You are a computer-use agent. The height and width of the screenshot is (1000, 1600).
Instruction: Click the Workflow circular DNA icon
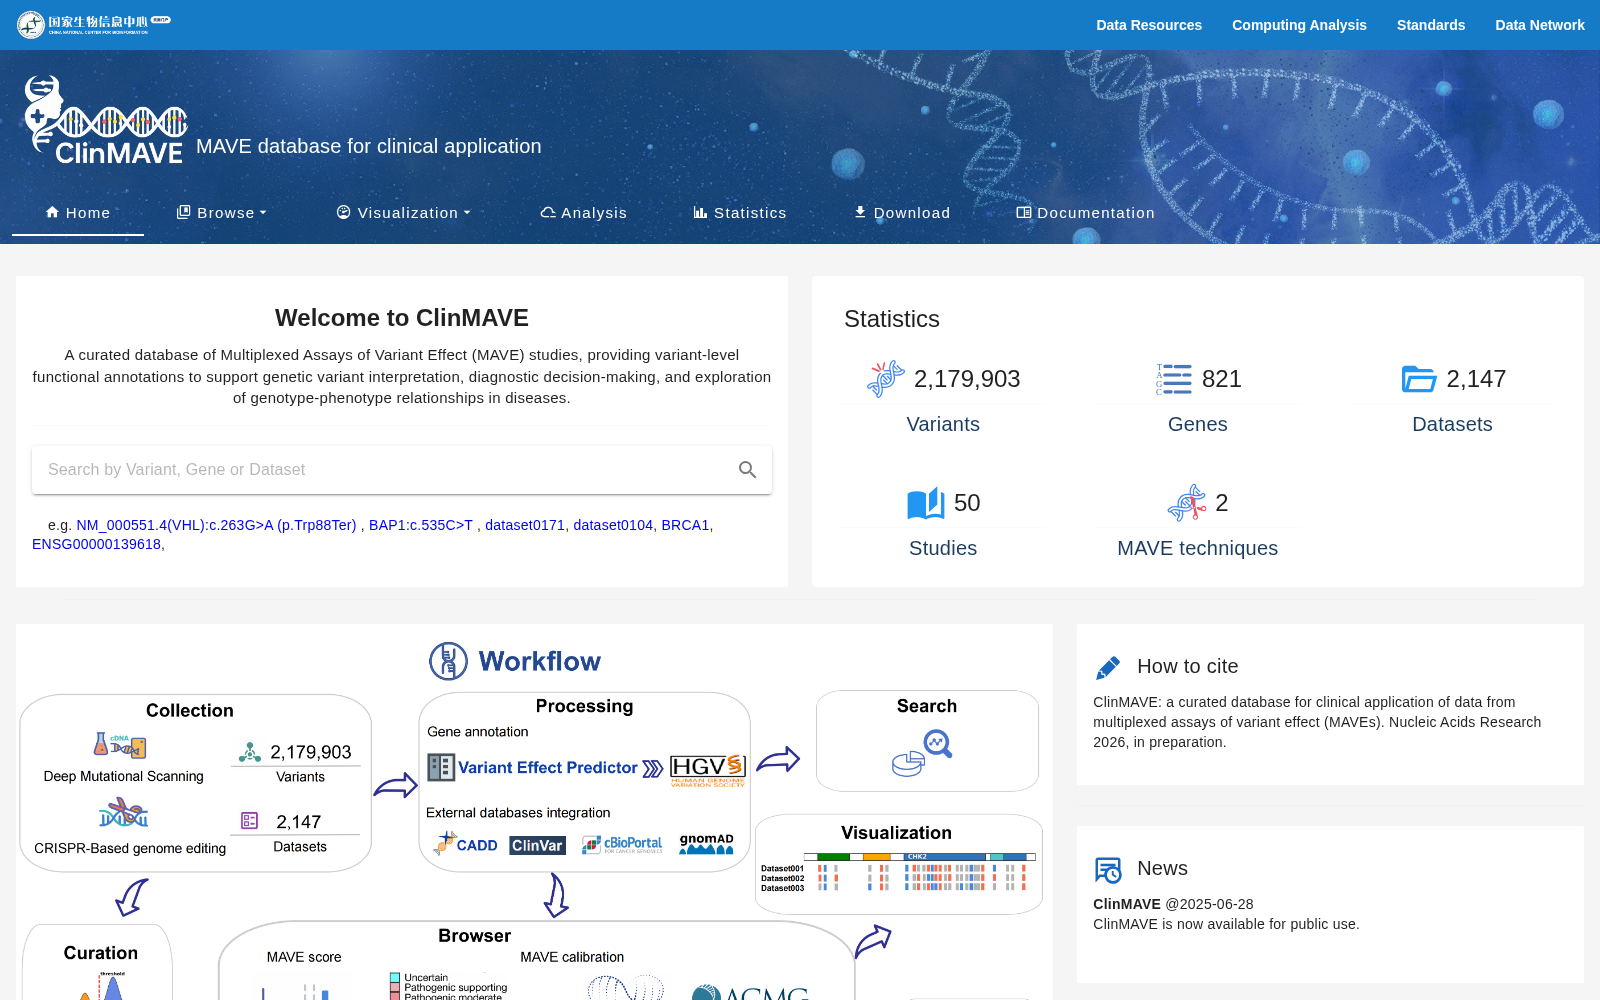[448, 661]
